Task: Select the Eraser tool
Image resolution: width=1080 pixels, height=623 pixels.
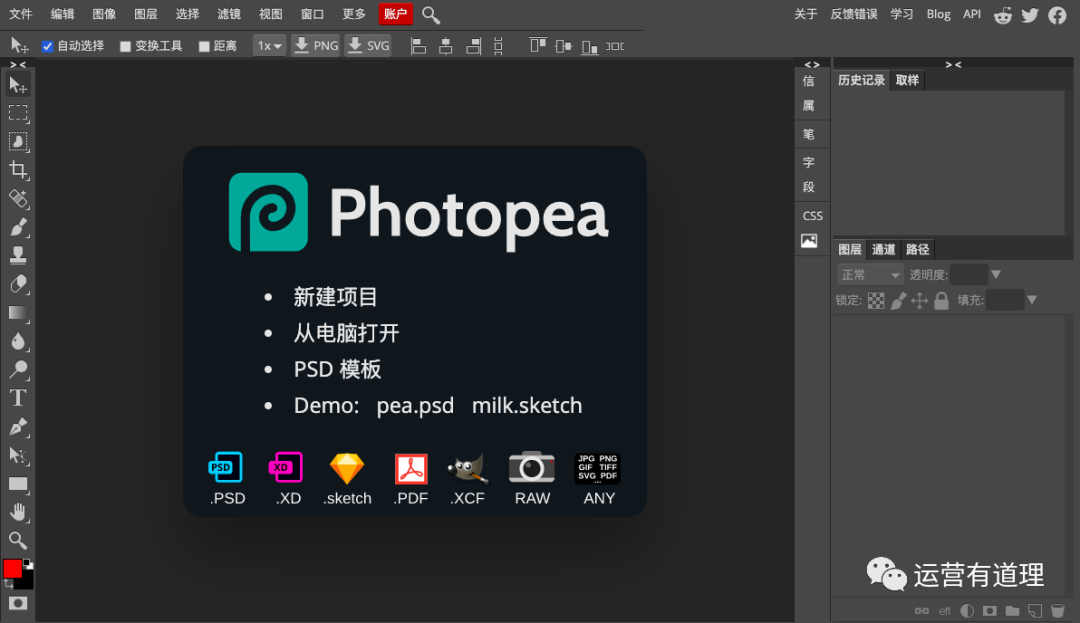Action: click(x=18, y=284)
